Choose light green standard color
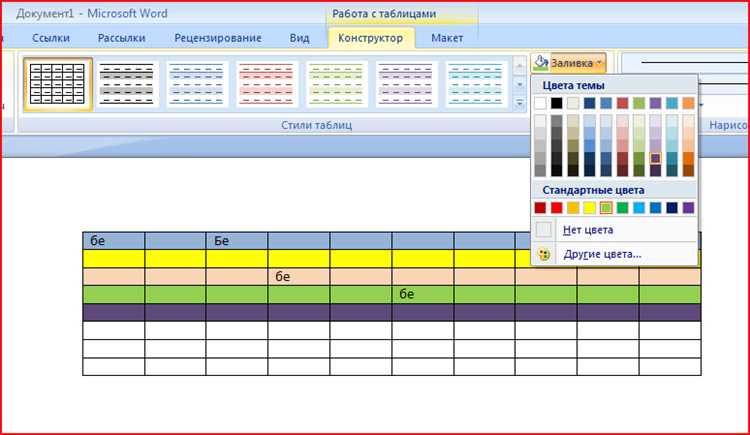This screenshot has height=435, width=750. (x=606, y=208)
